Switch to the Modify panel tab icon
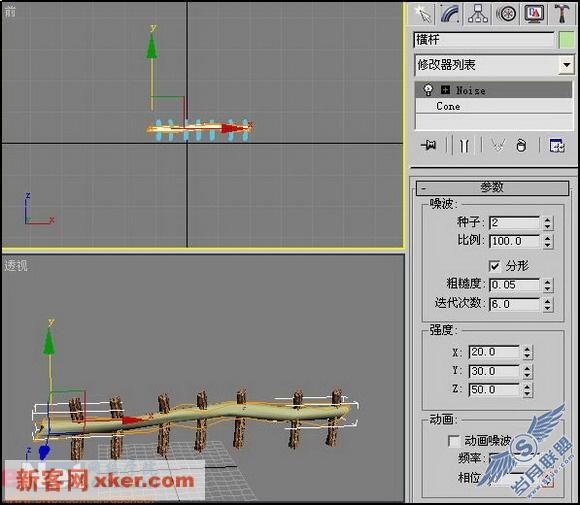Image resolution: width=580 pixels, height=505 pixels. [450, 14]
